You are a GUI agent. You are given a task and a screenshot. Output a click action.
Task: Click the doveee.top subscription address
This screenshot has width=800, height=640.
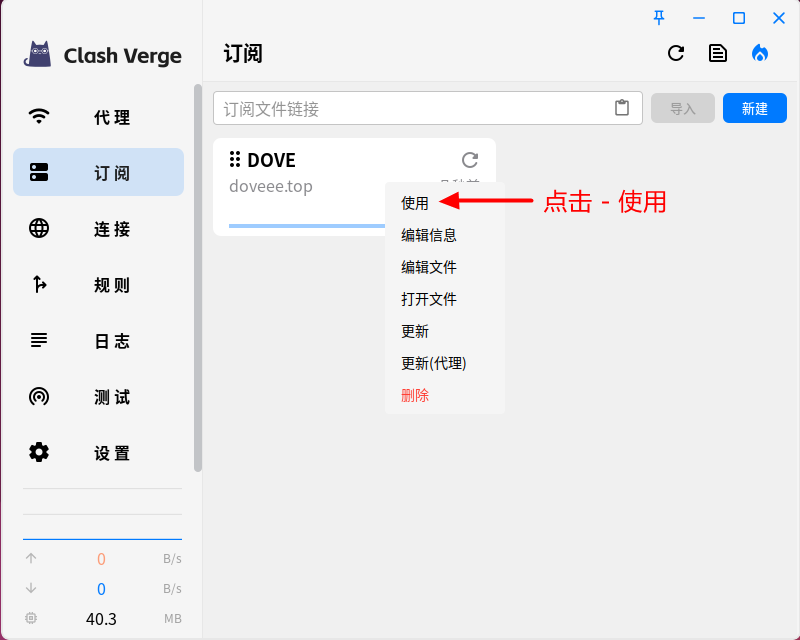click(x=270, y=186)
